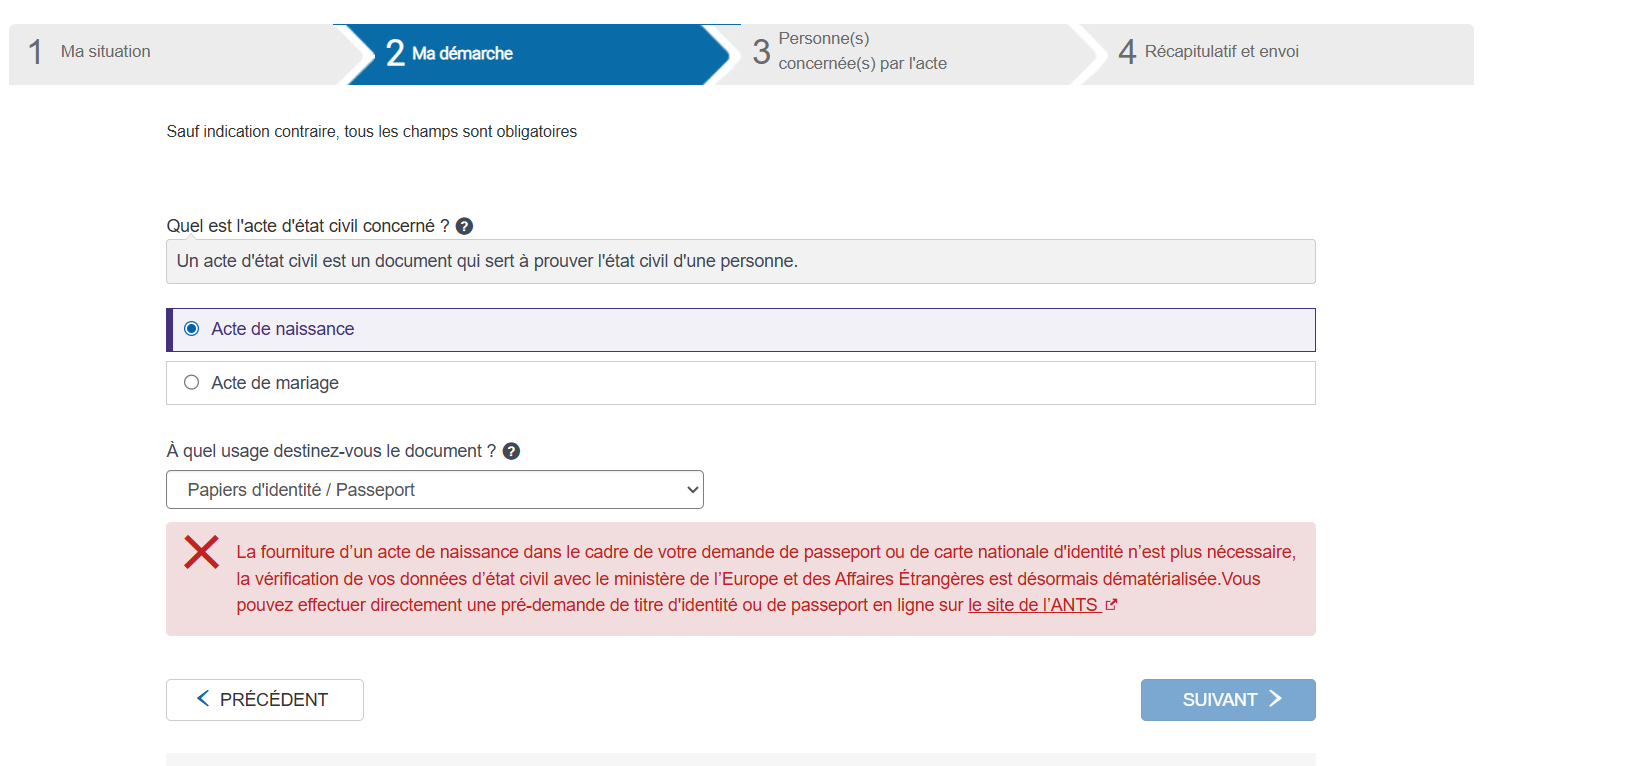Open the document usage dropdown
The height and width of the screenshot is (766, 1638).
tap(434, 490)
